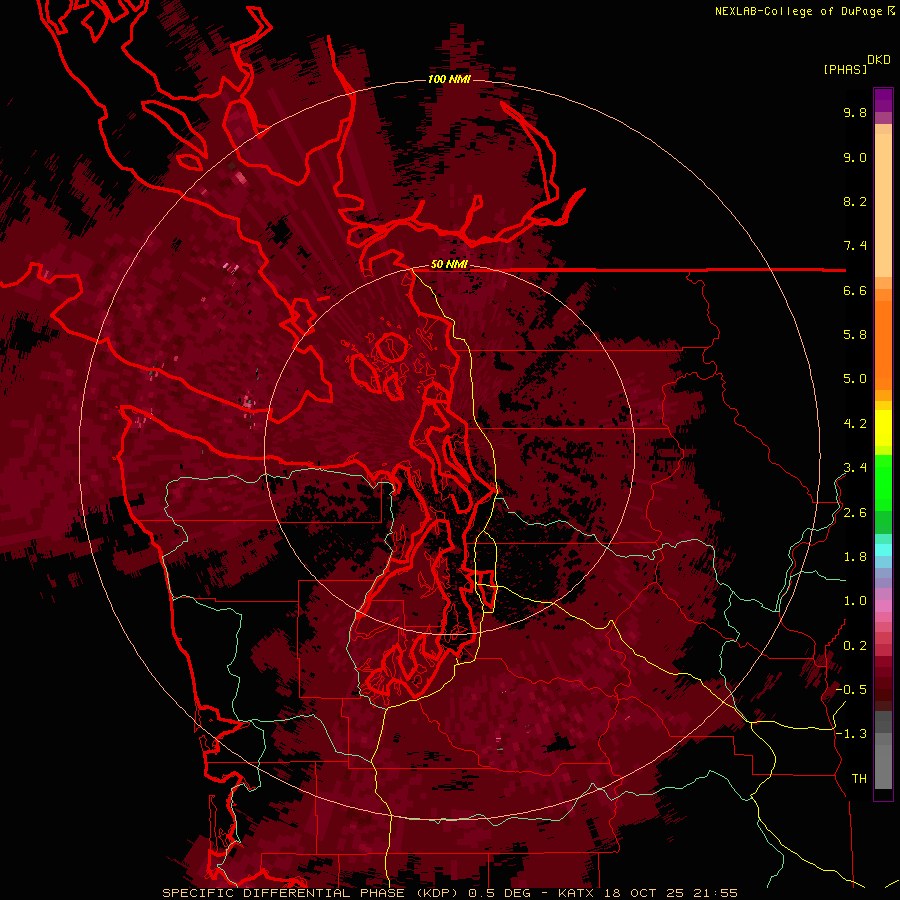Click the -1.3 value on legend
The image size is (900, 900).
(x=851, y=734)
